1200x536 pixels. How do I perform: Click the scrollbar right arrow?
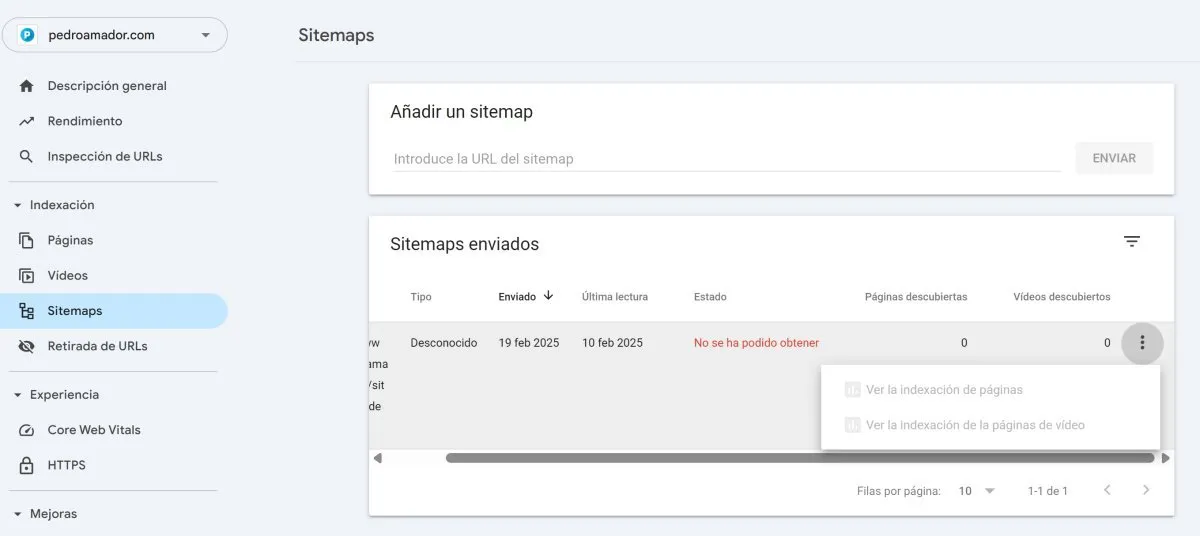1166,458
